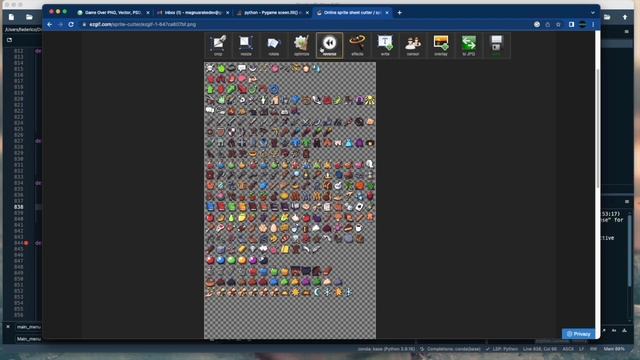Close the python - Pygame tab
The width and height of the screenshot is (640, 360).
307,13
